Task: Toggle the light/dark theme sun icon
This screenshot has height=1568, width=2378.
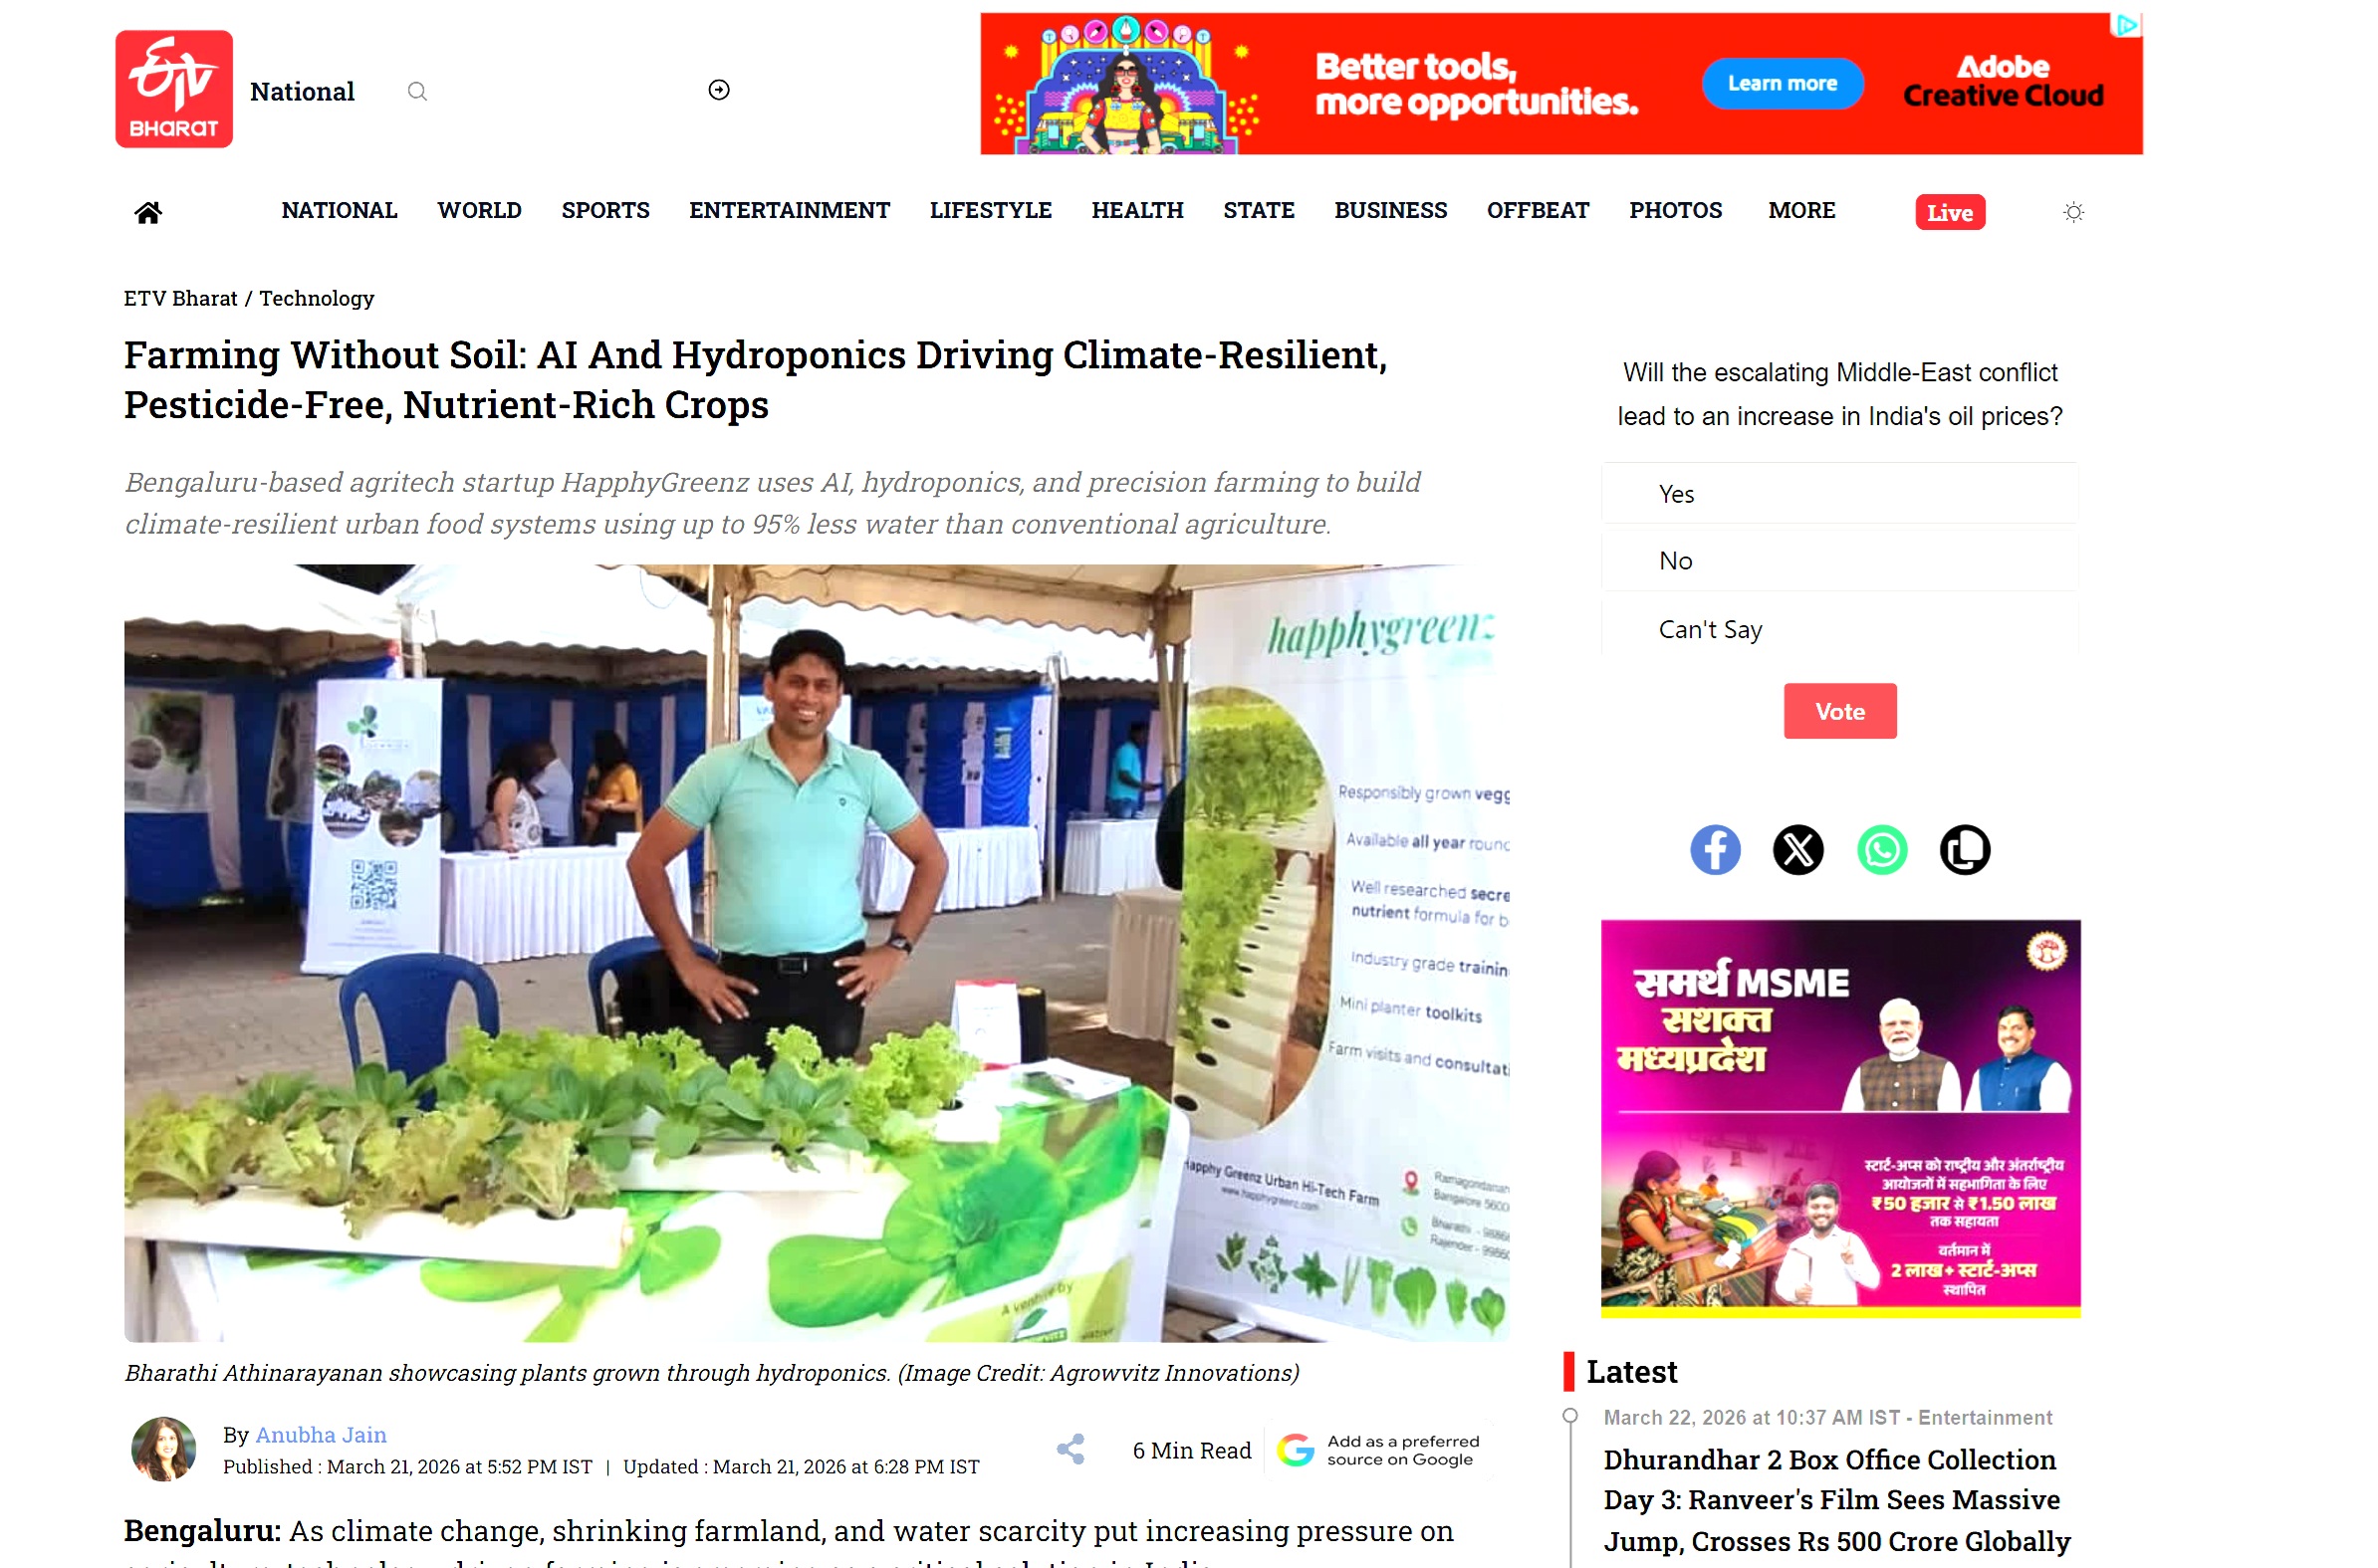Action: 2074,212
